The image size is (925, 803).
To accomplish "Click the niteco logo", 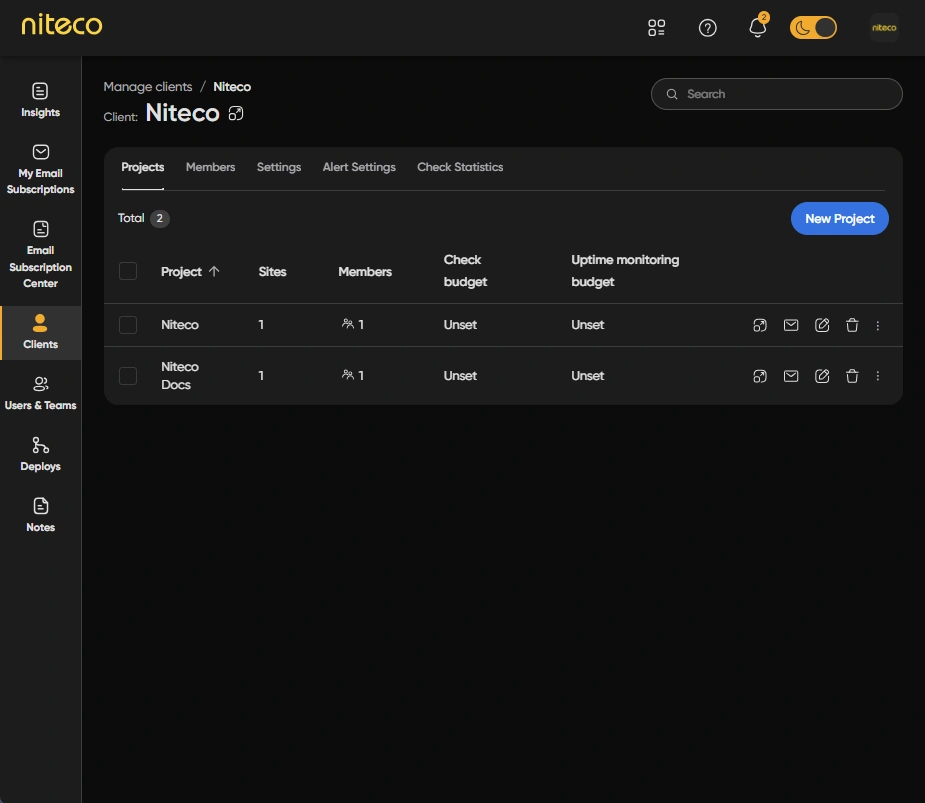I will 61,25.
